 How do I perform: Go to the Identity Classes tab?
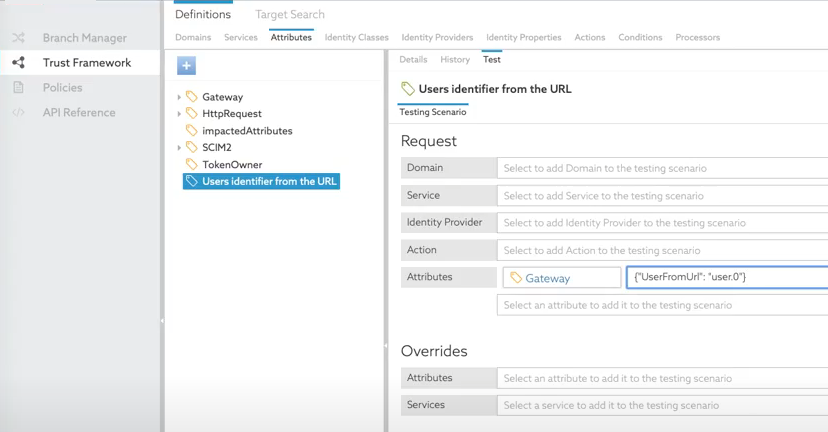click(x=356, y=38)
